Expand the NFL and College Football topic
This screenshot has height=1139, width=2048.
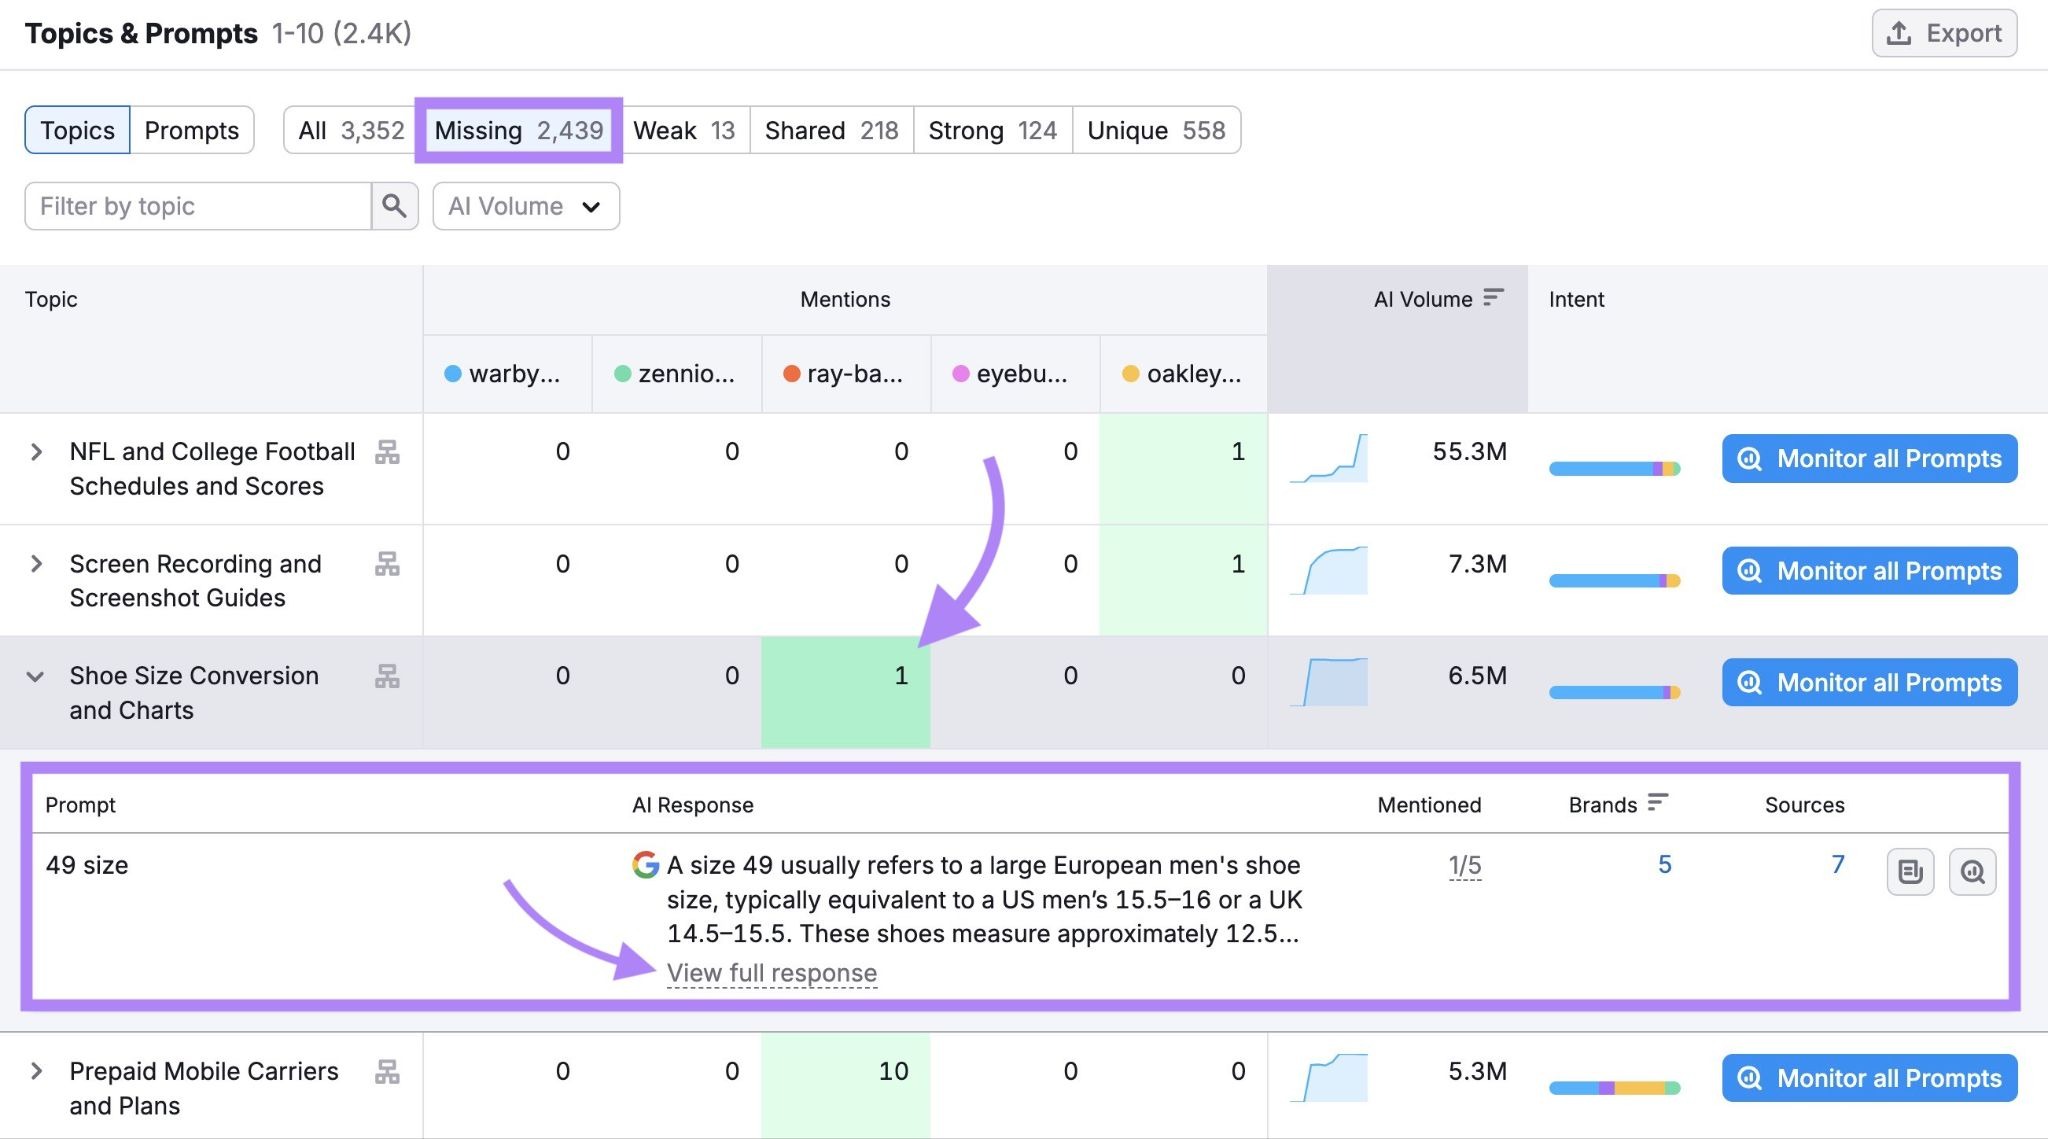[x=36, y=452]
